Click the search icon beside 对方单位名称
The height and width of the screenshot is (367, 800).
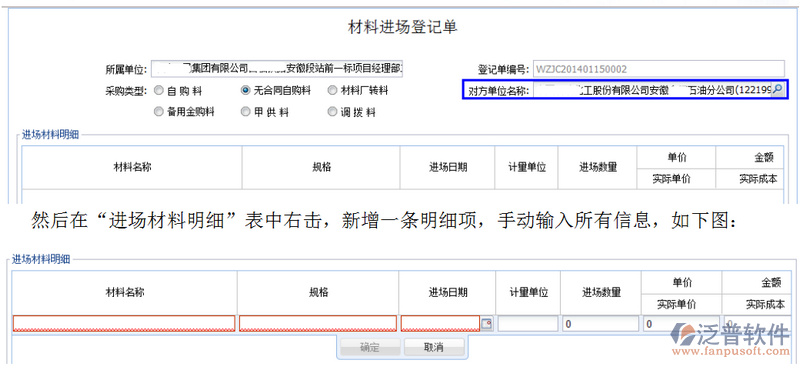click(777, 90)
